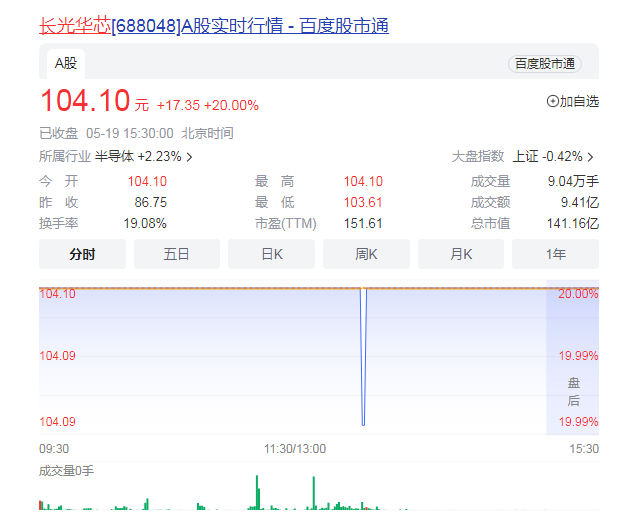
Task: Show the 周K candlestick chart
Action: click(x=366, y=254)
